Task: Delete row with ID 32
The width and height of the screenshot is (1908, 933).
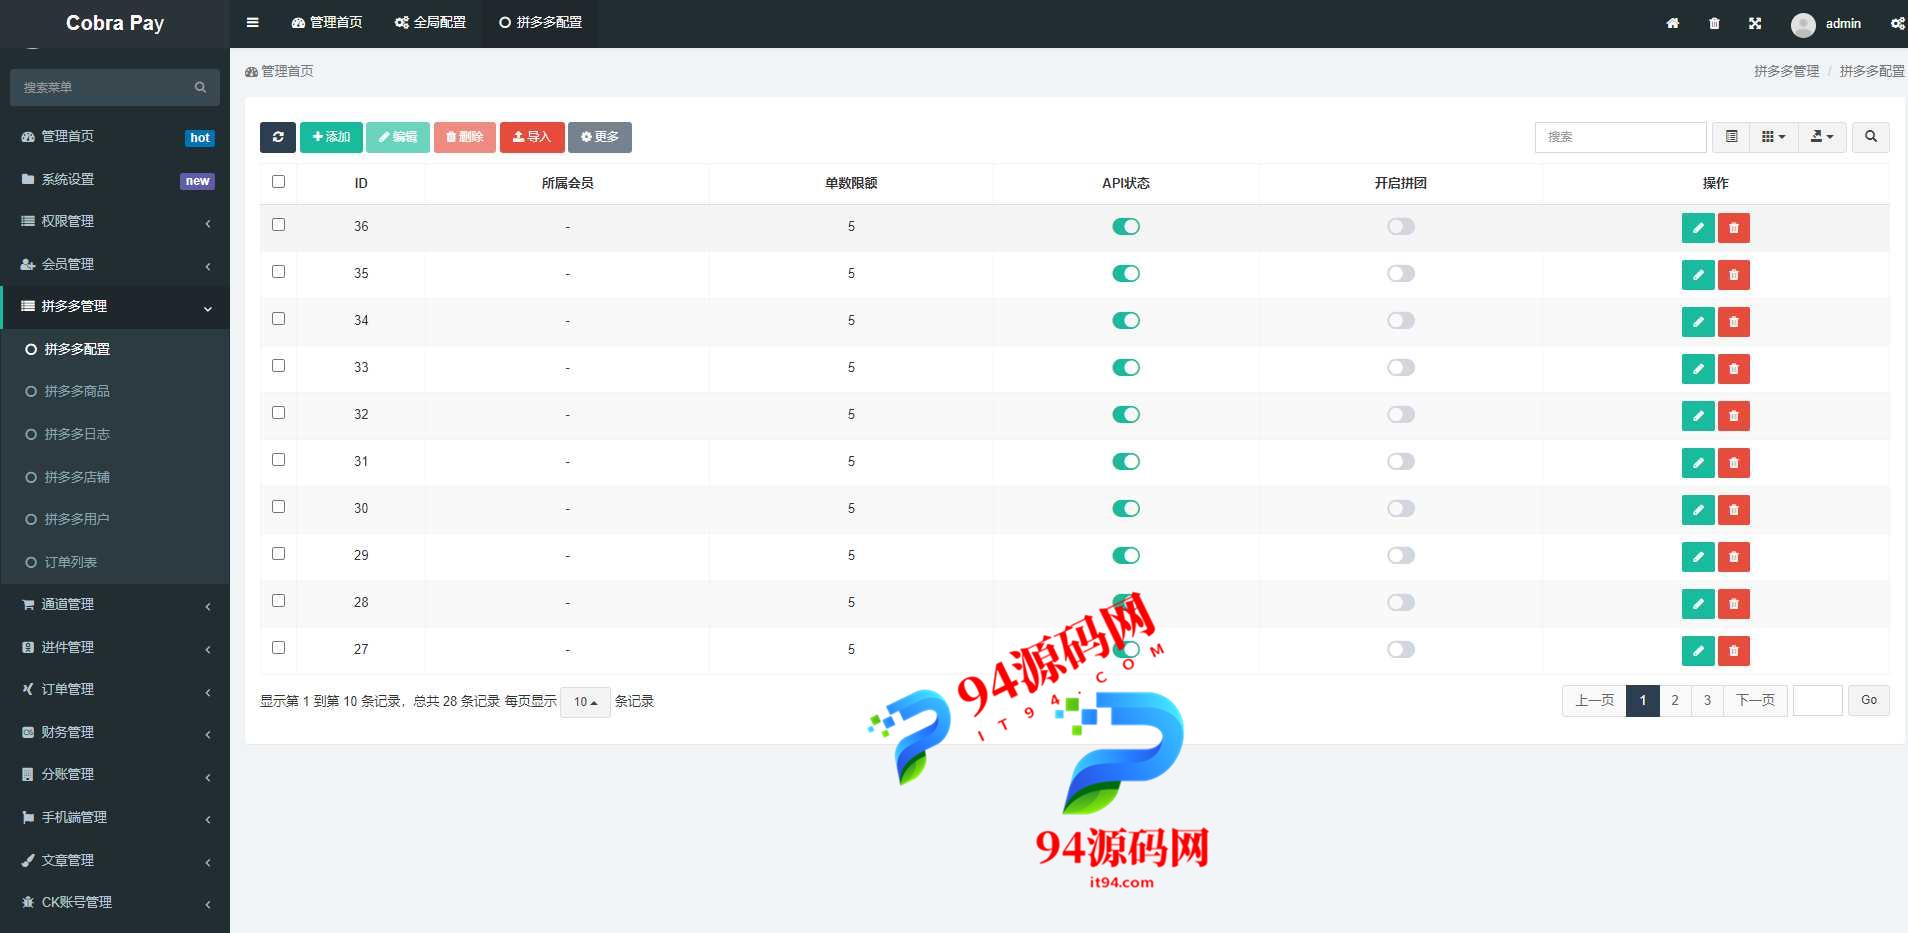Action: [x=1734, y=416]
